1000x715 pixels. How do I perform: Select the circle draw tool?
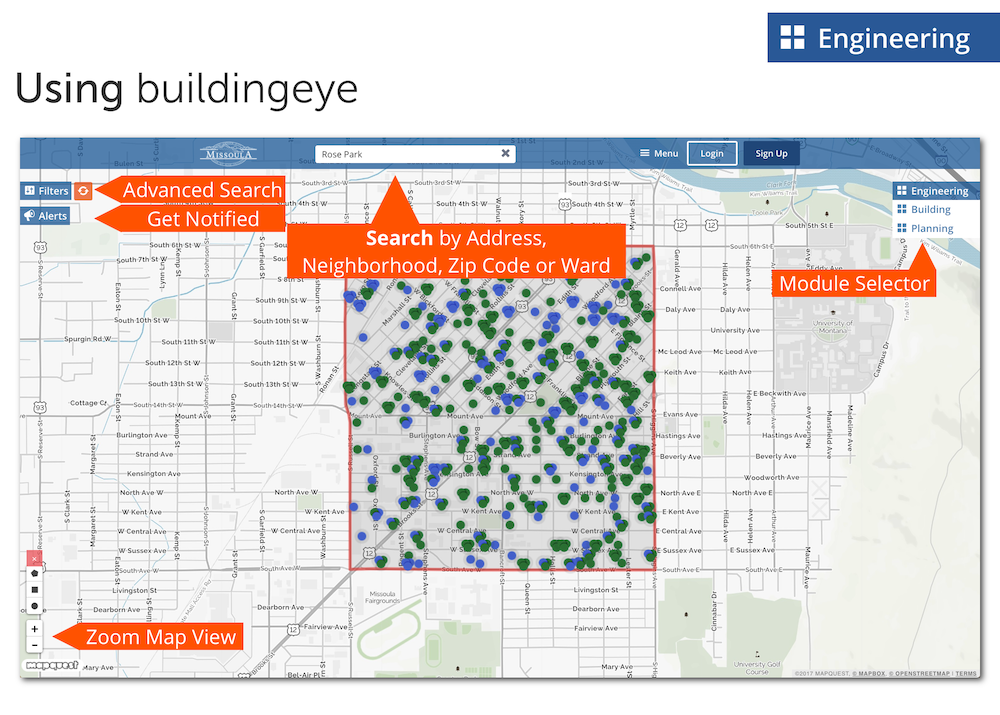click(x=34, y=606)
